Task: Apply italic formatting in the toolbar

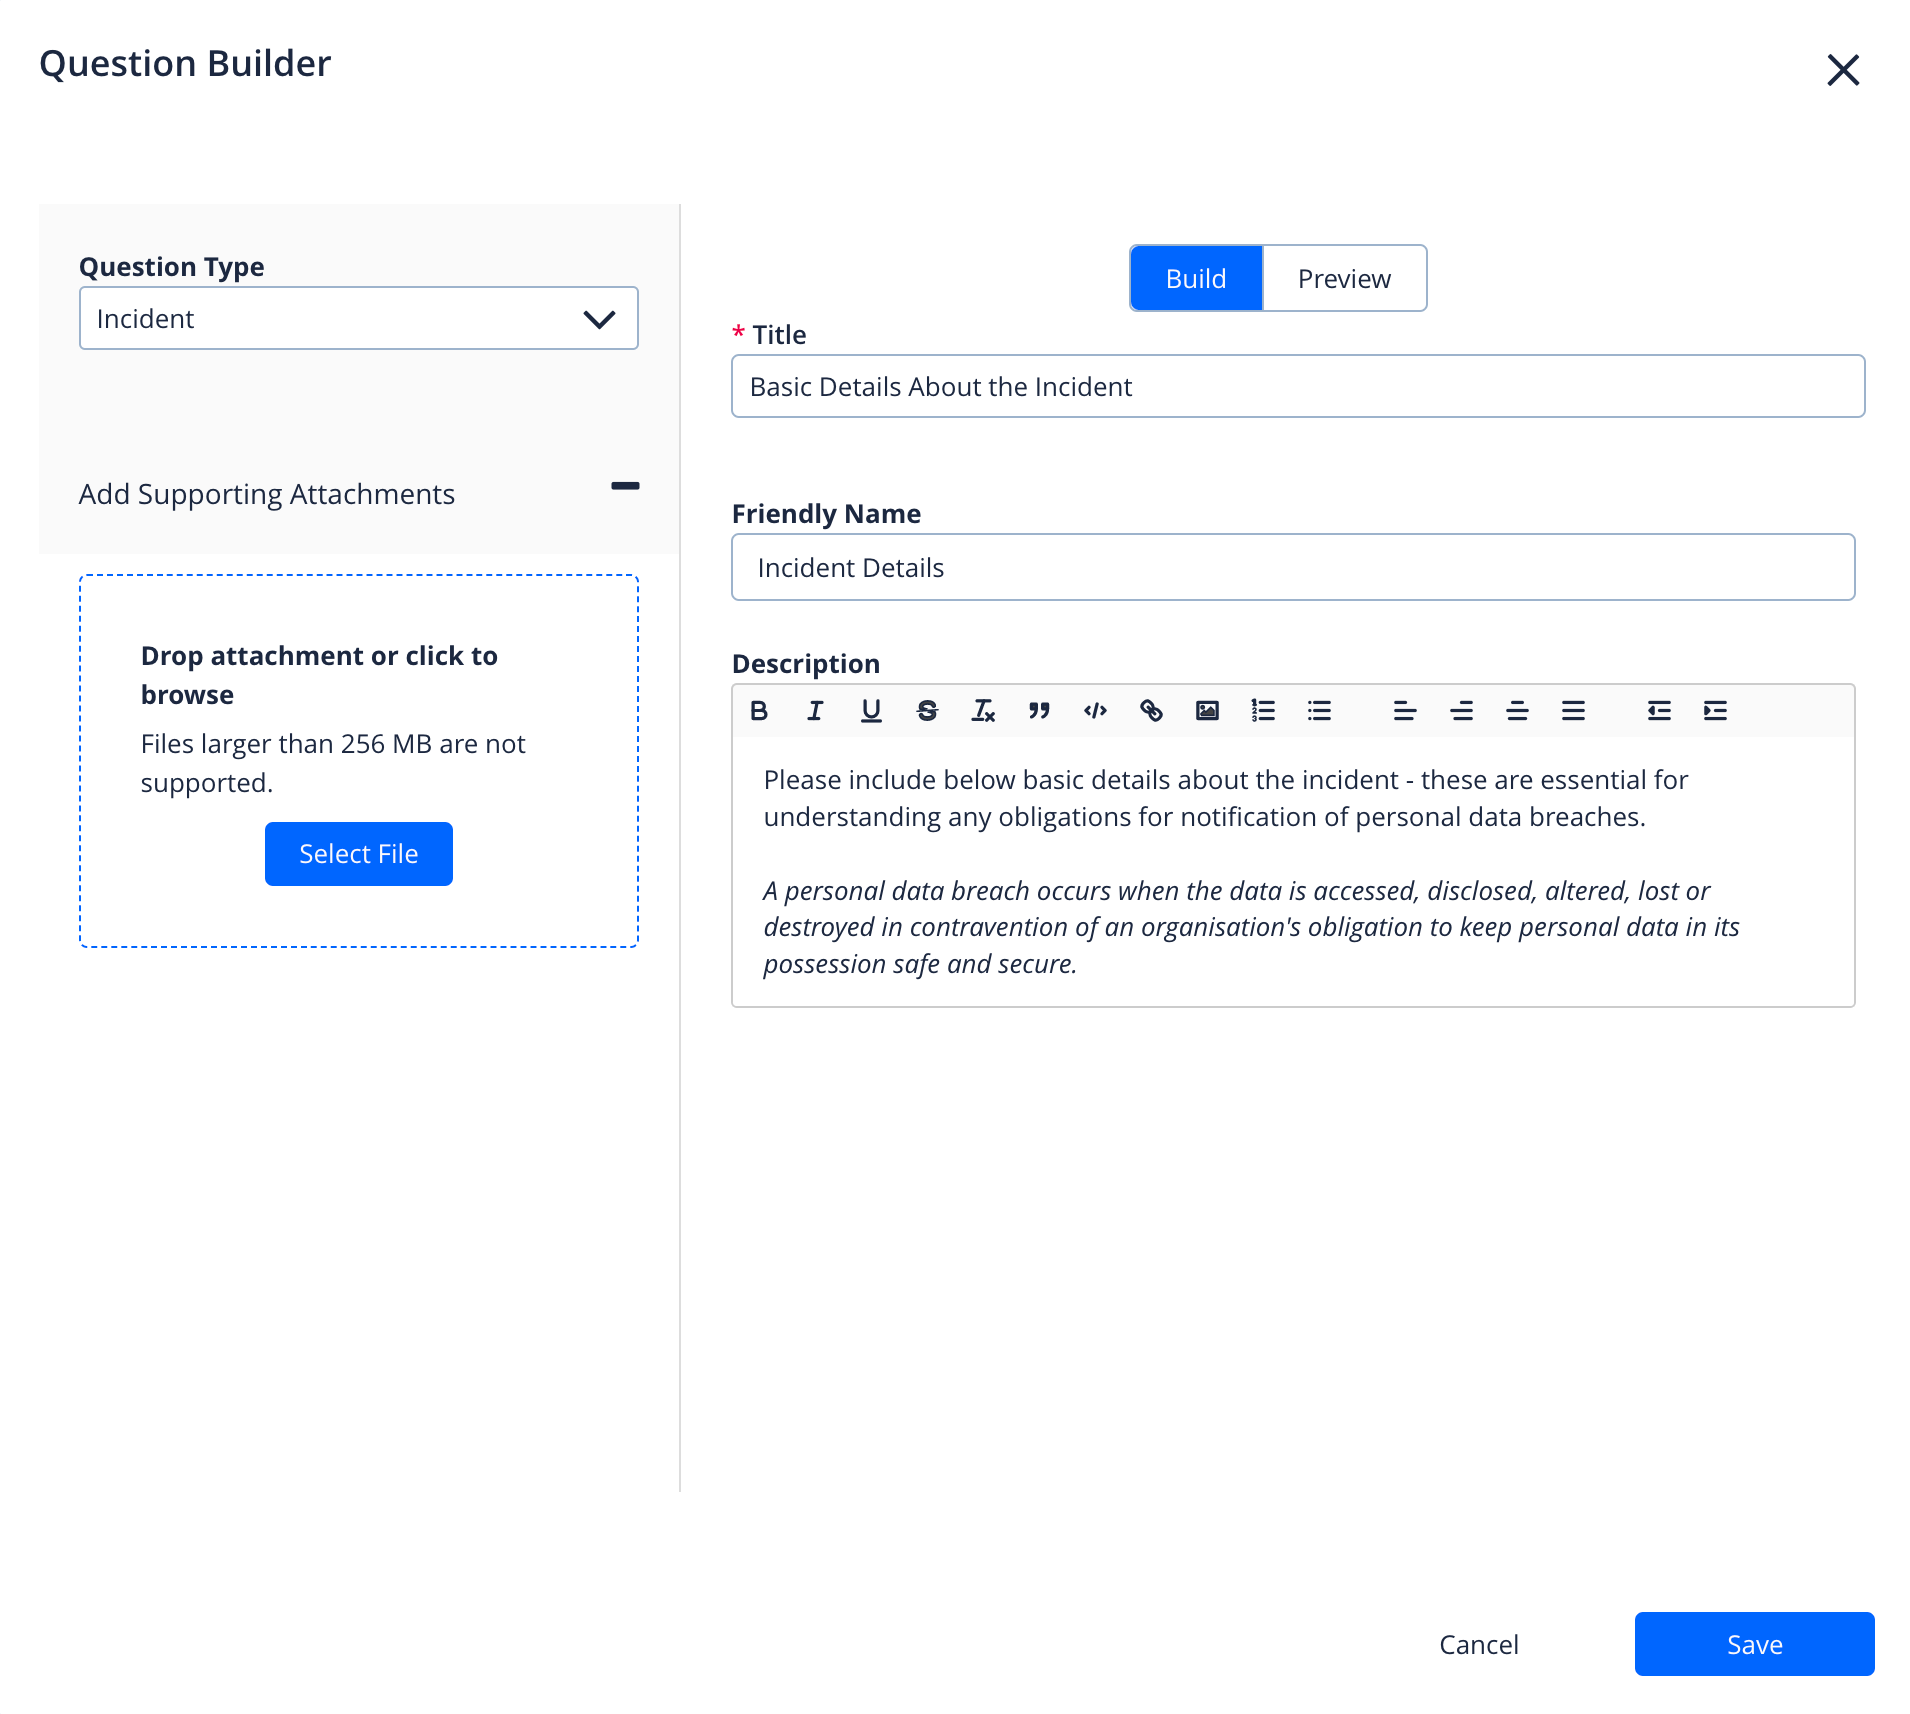Action: point(815,711)
